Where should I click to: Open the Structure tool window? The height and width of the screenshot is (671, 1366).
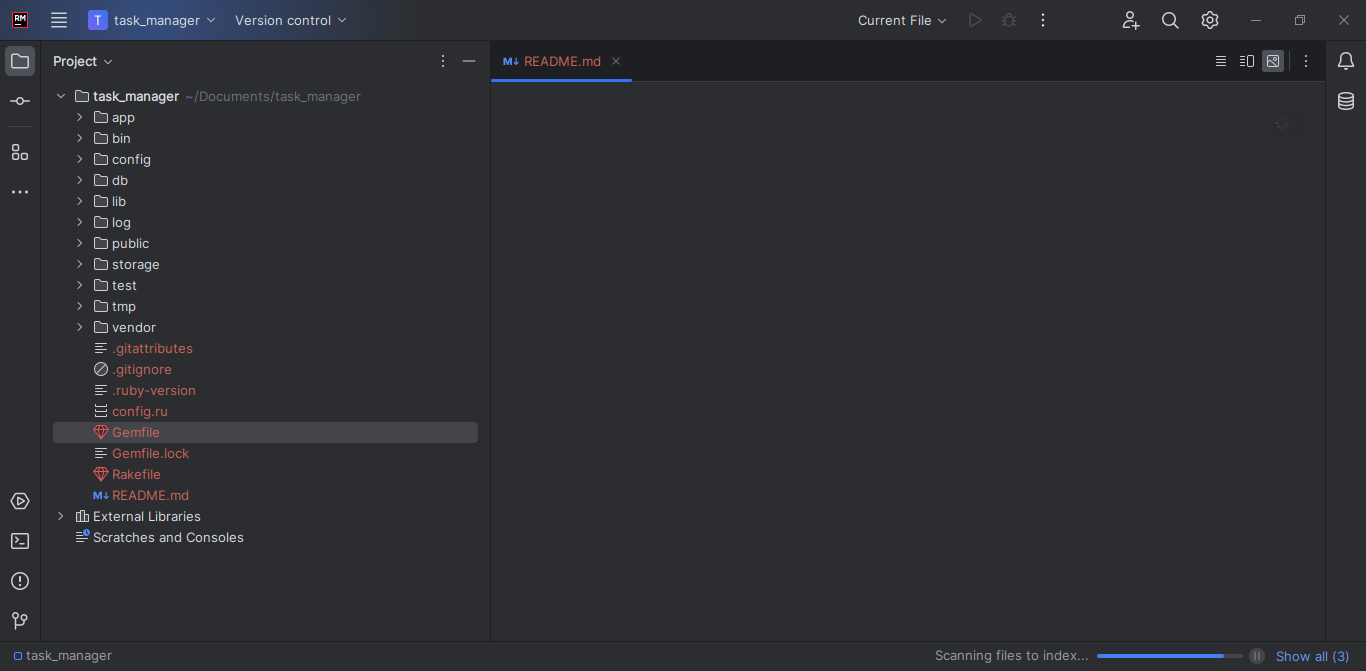coord(20,152)
